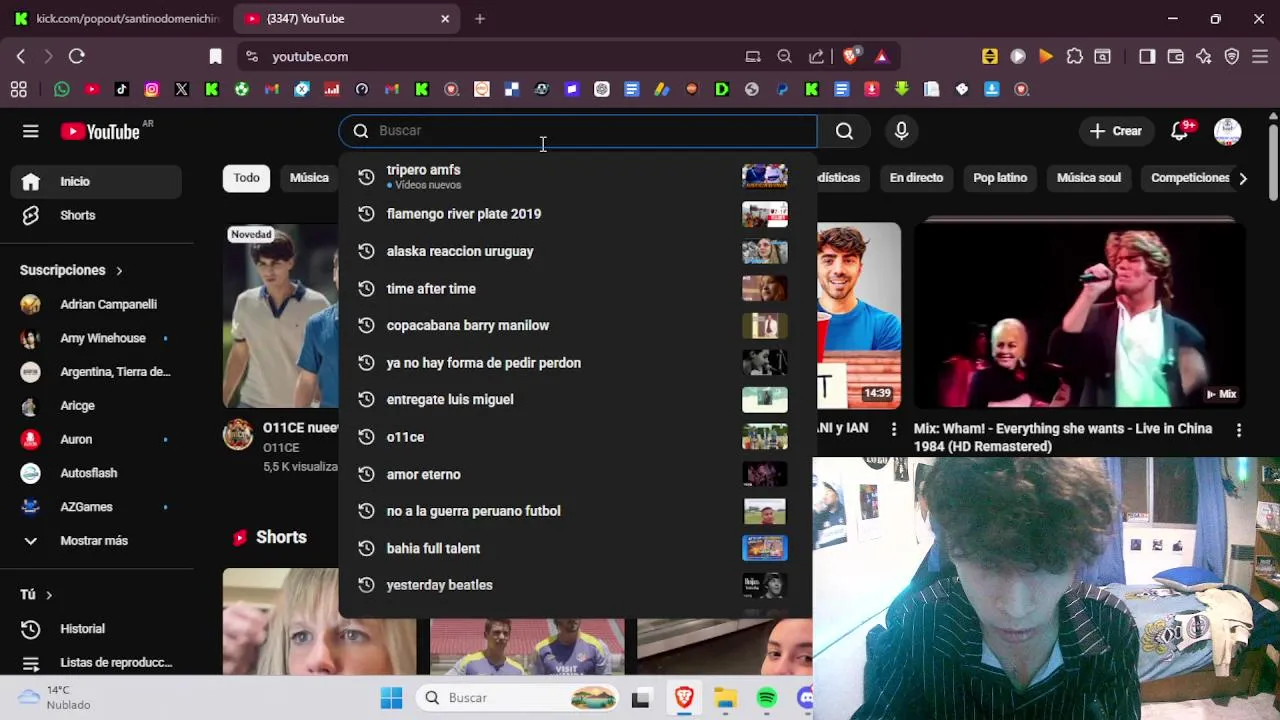Choose suggestion 'yesterday beatles'

[x=577, y=585]
